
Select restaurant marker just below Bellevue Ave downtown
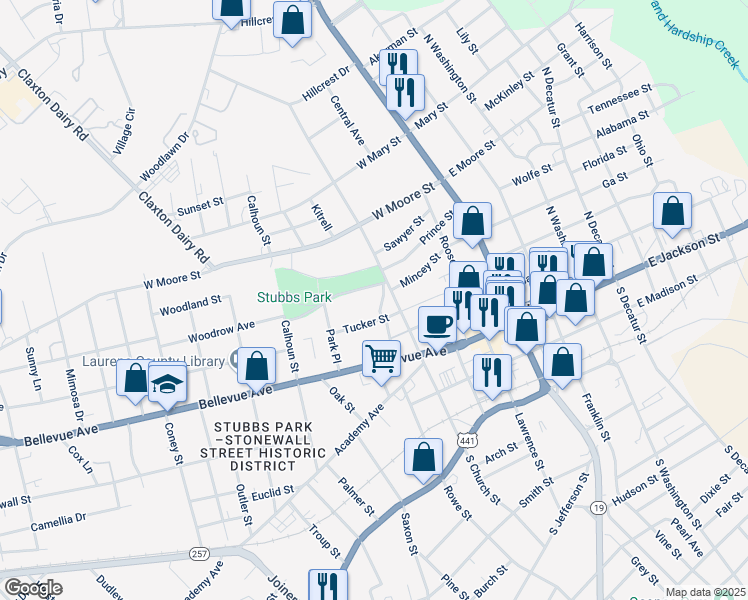(x=492, y=373)
